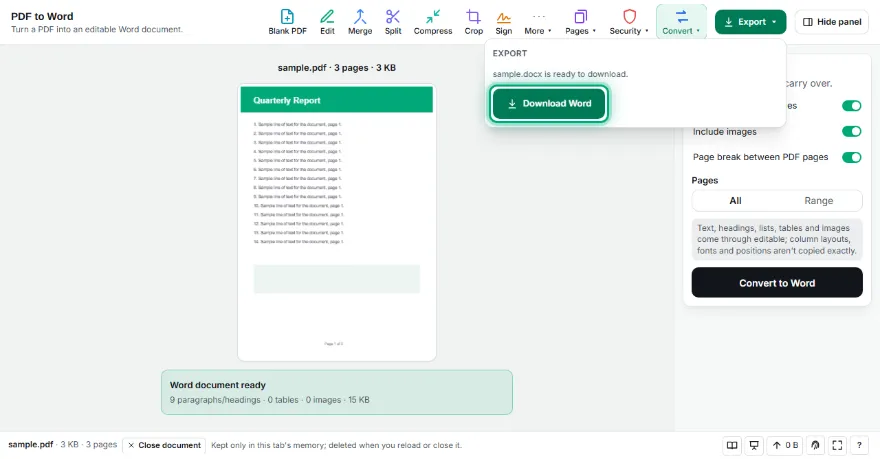Viewport: 880px width, 459px height.
Task: Close the document
Action: tap(164, 445)
